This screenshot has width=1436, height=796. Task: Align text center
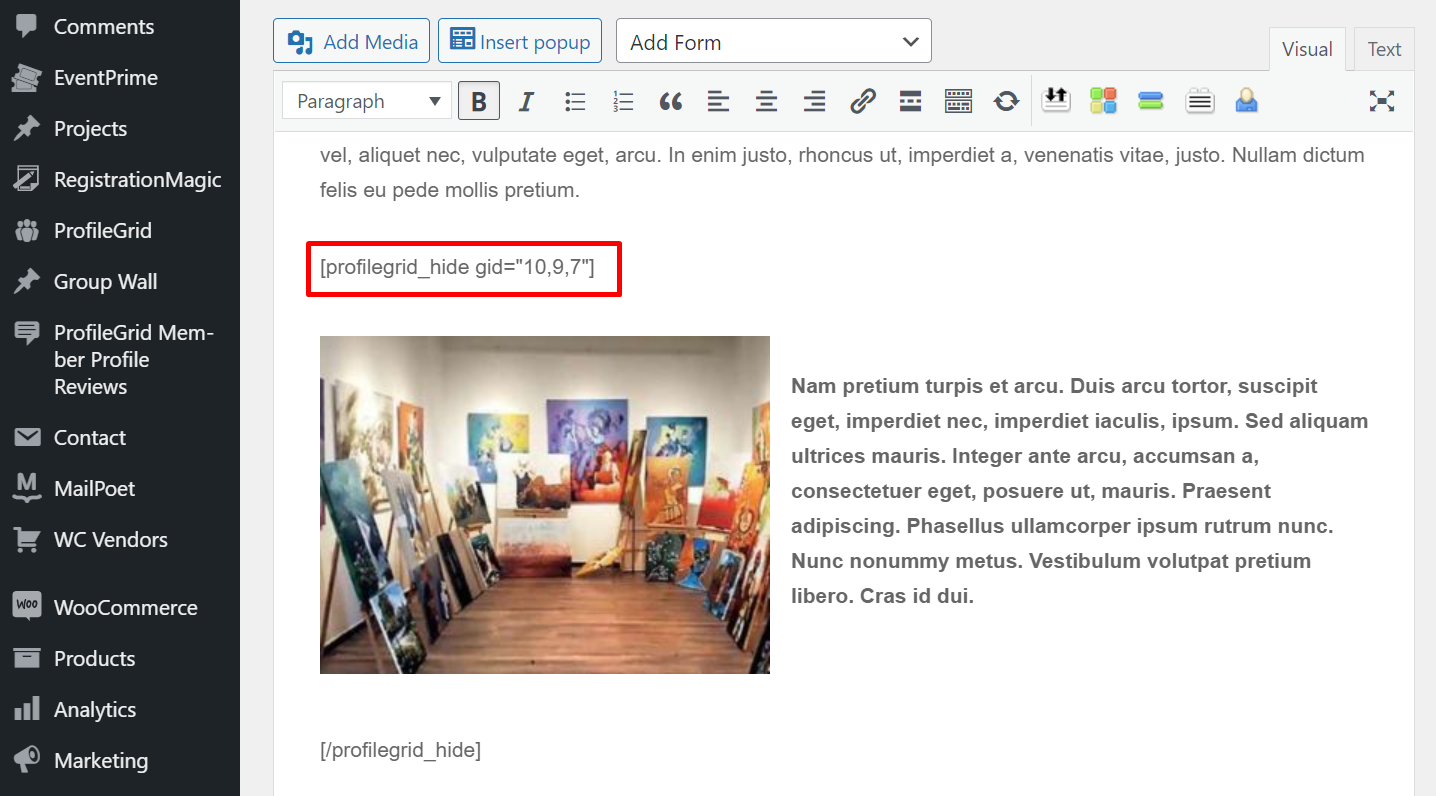point(766,101)
